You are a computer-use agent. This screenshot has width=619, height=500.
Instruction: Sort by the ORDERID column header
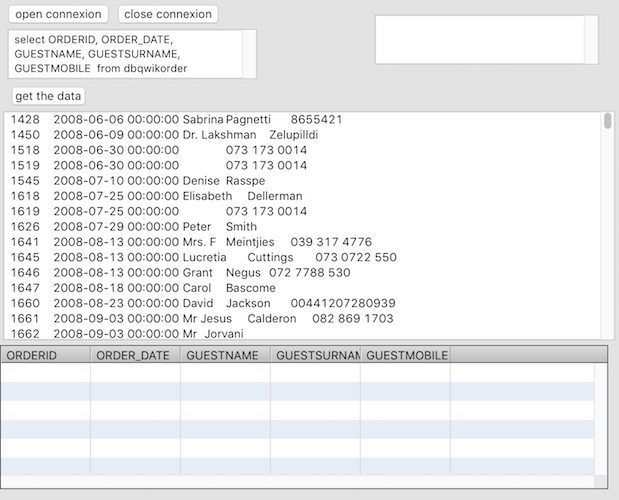click(45, 355)
